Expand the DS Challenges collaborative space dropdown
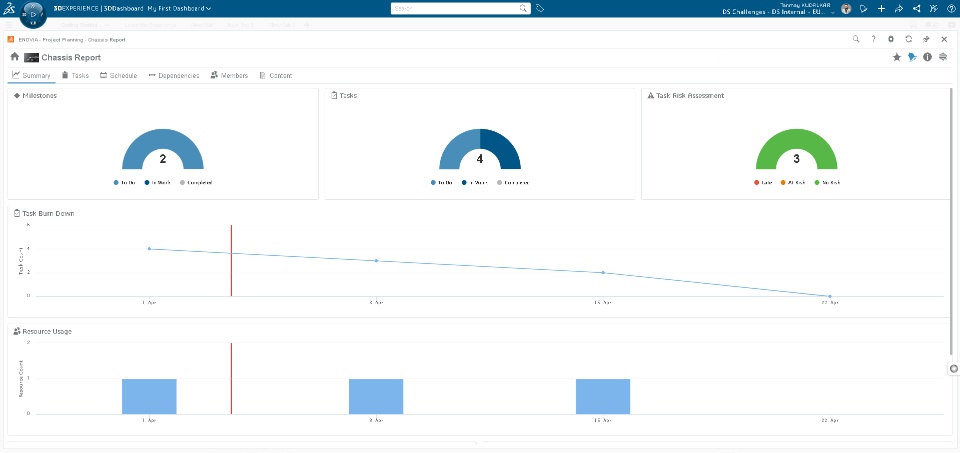 832,12
